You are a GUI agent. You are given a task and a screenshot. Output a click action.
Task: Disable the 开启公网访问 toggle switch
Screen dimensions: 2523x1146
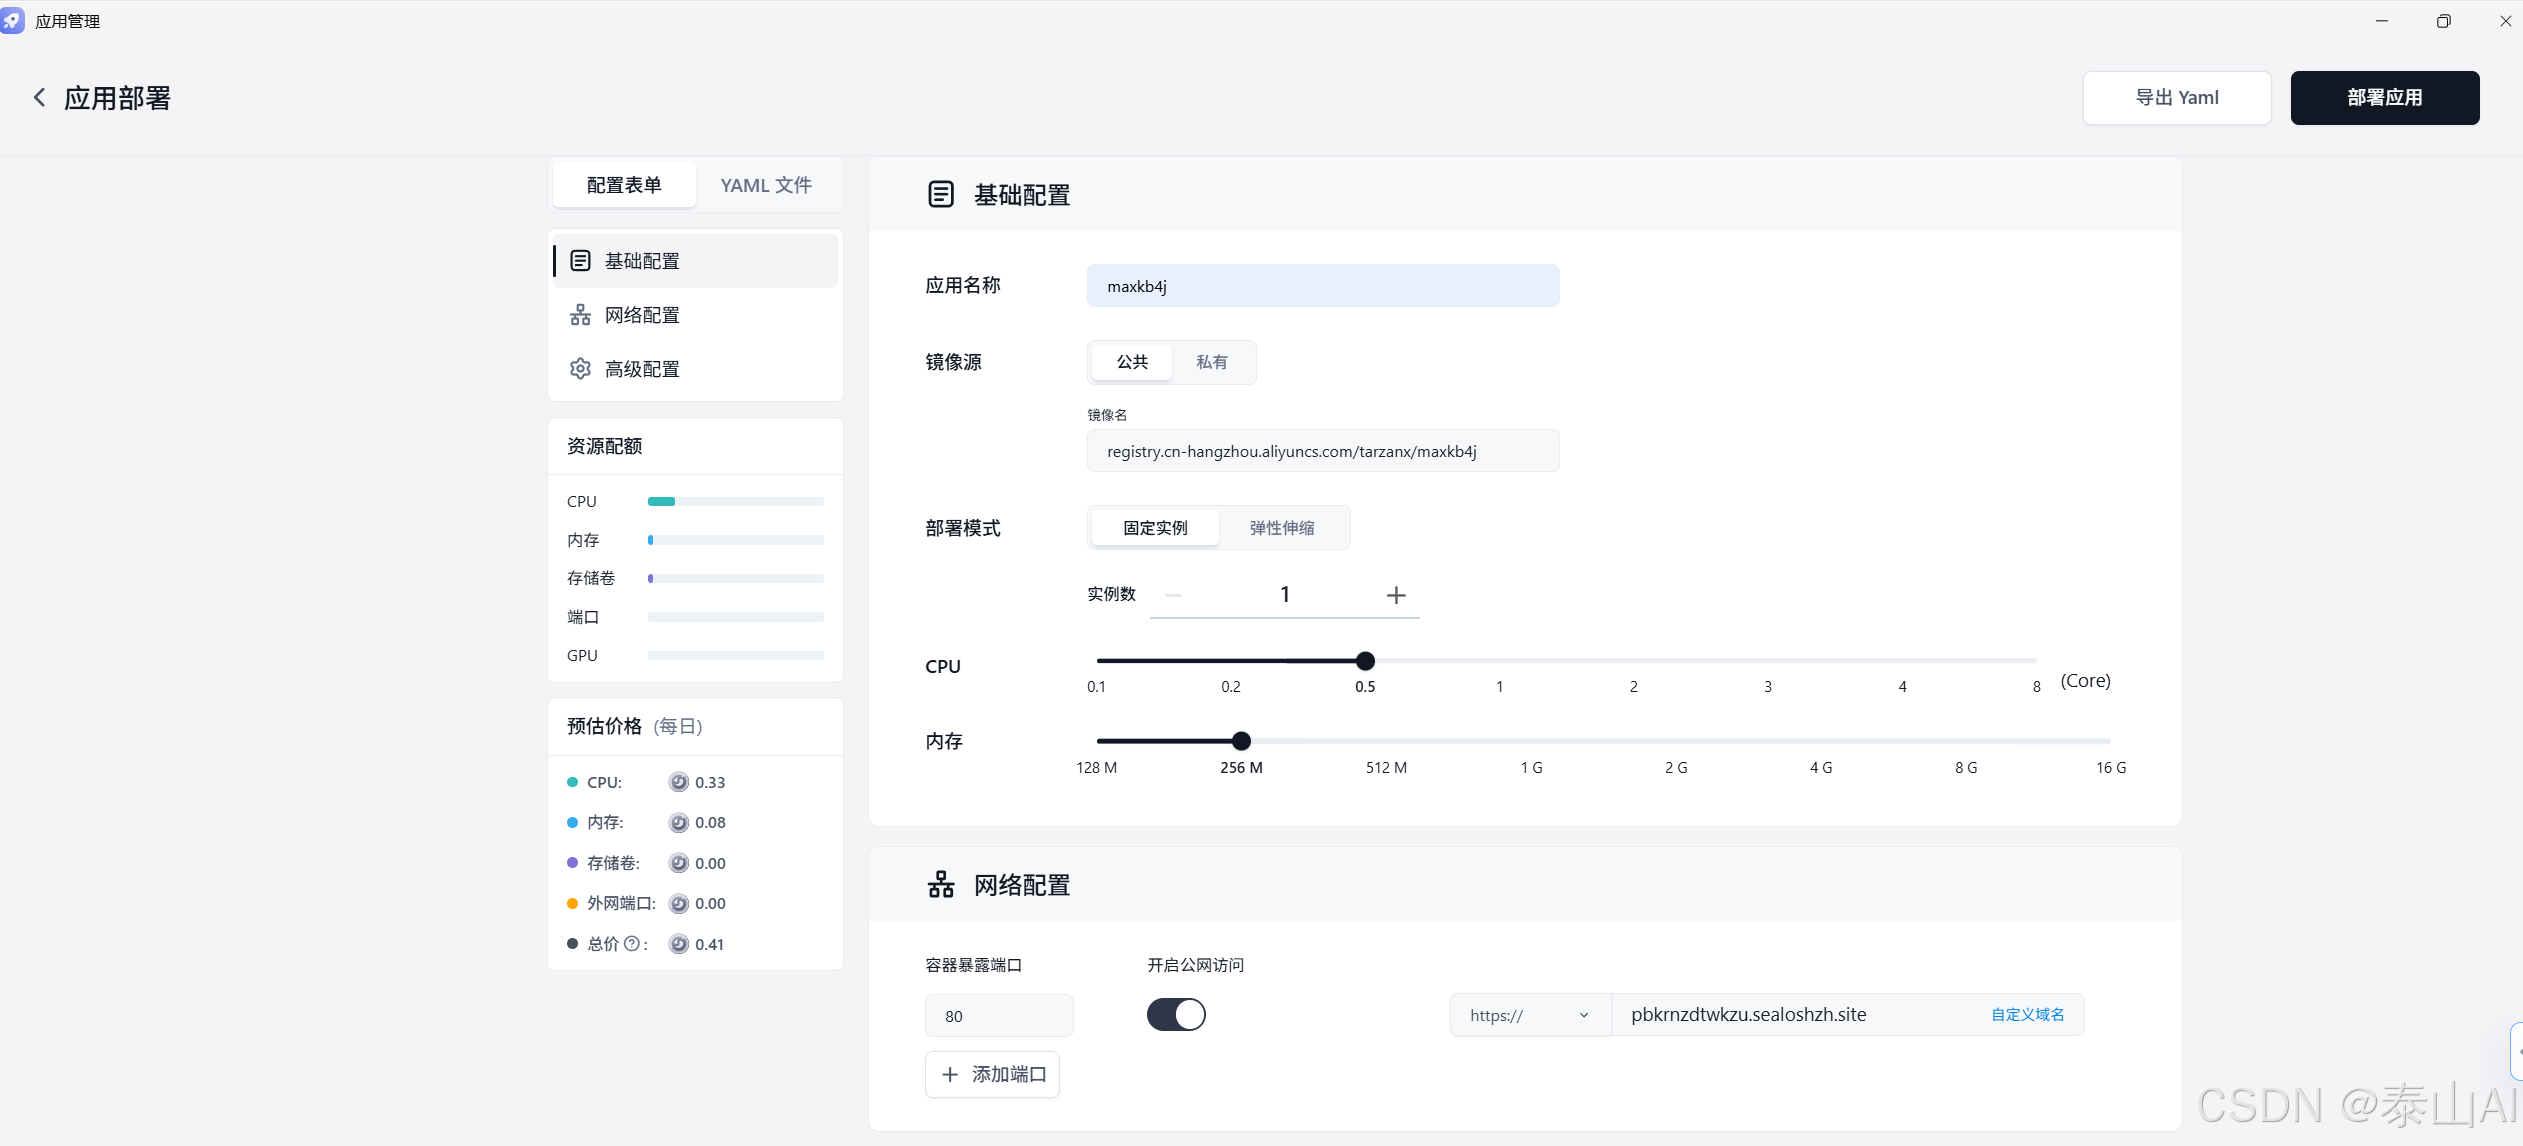(1176, 1015)
